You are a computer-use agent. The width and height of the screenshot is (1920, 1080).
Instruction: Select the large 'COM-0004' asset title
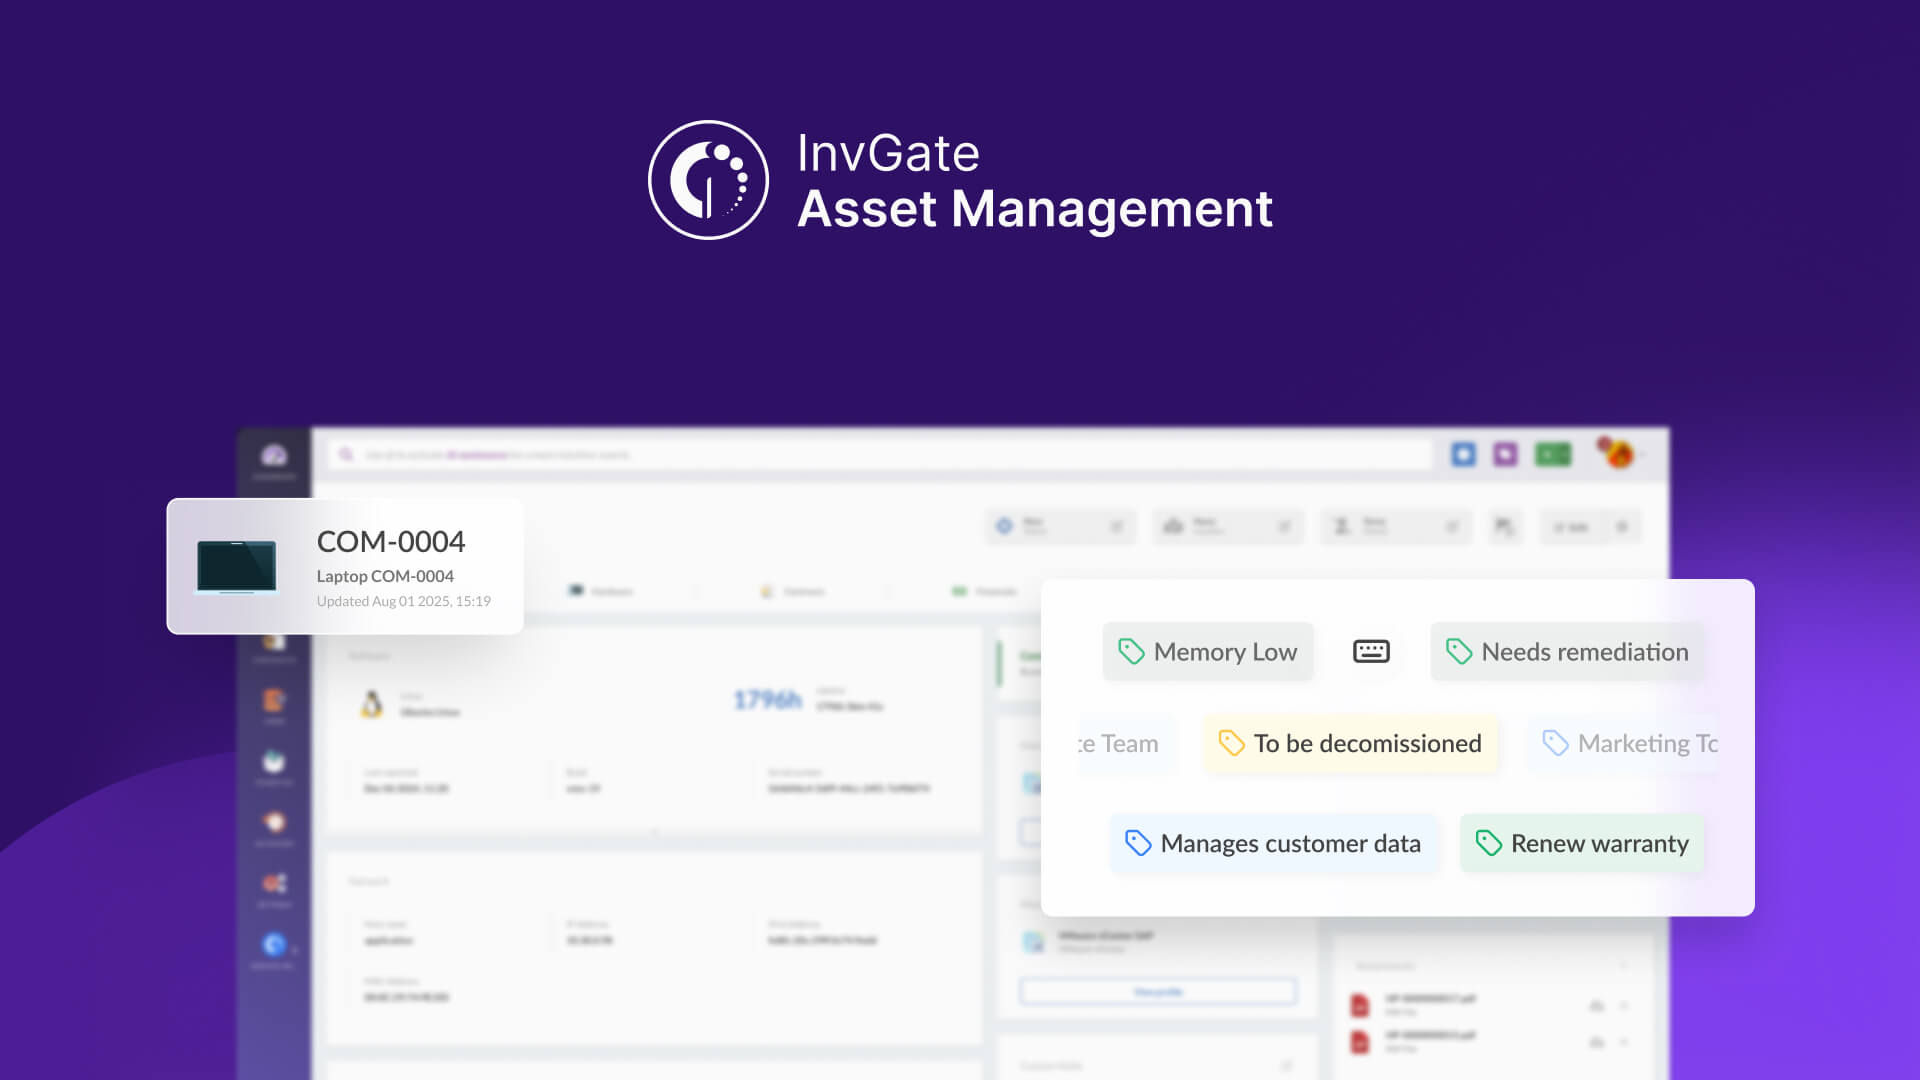[391, 541]
